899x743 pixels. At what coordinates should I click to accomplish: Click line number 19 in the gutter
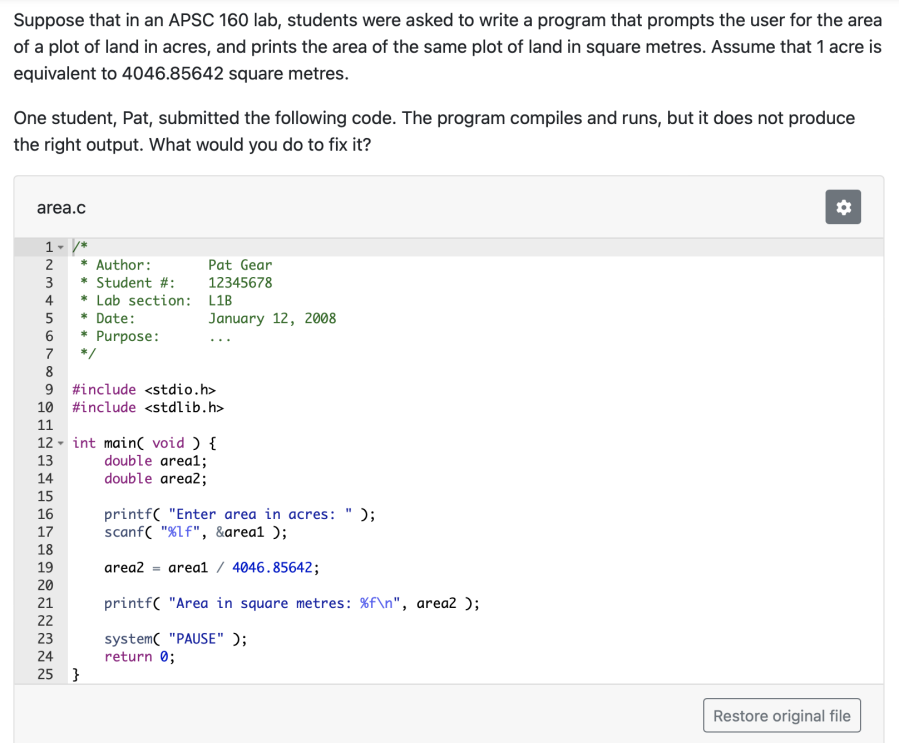[45, 567]
